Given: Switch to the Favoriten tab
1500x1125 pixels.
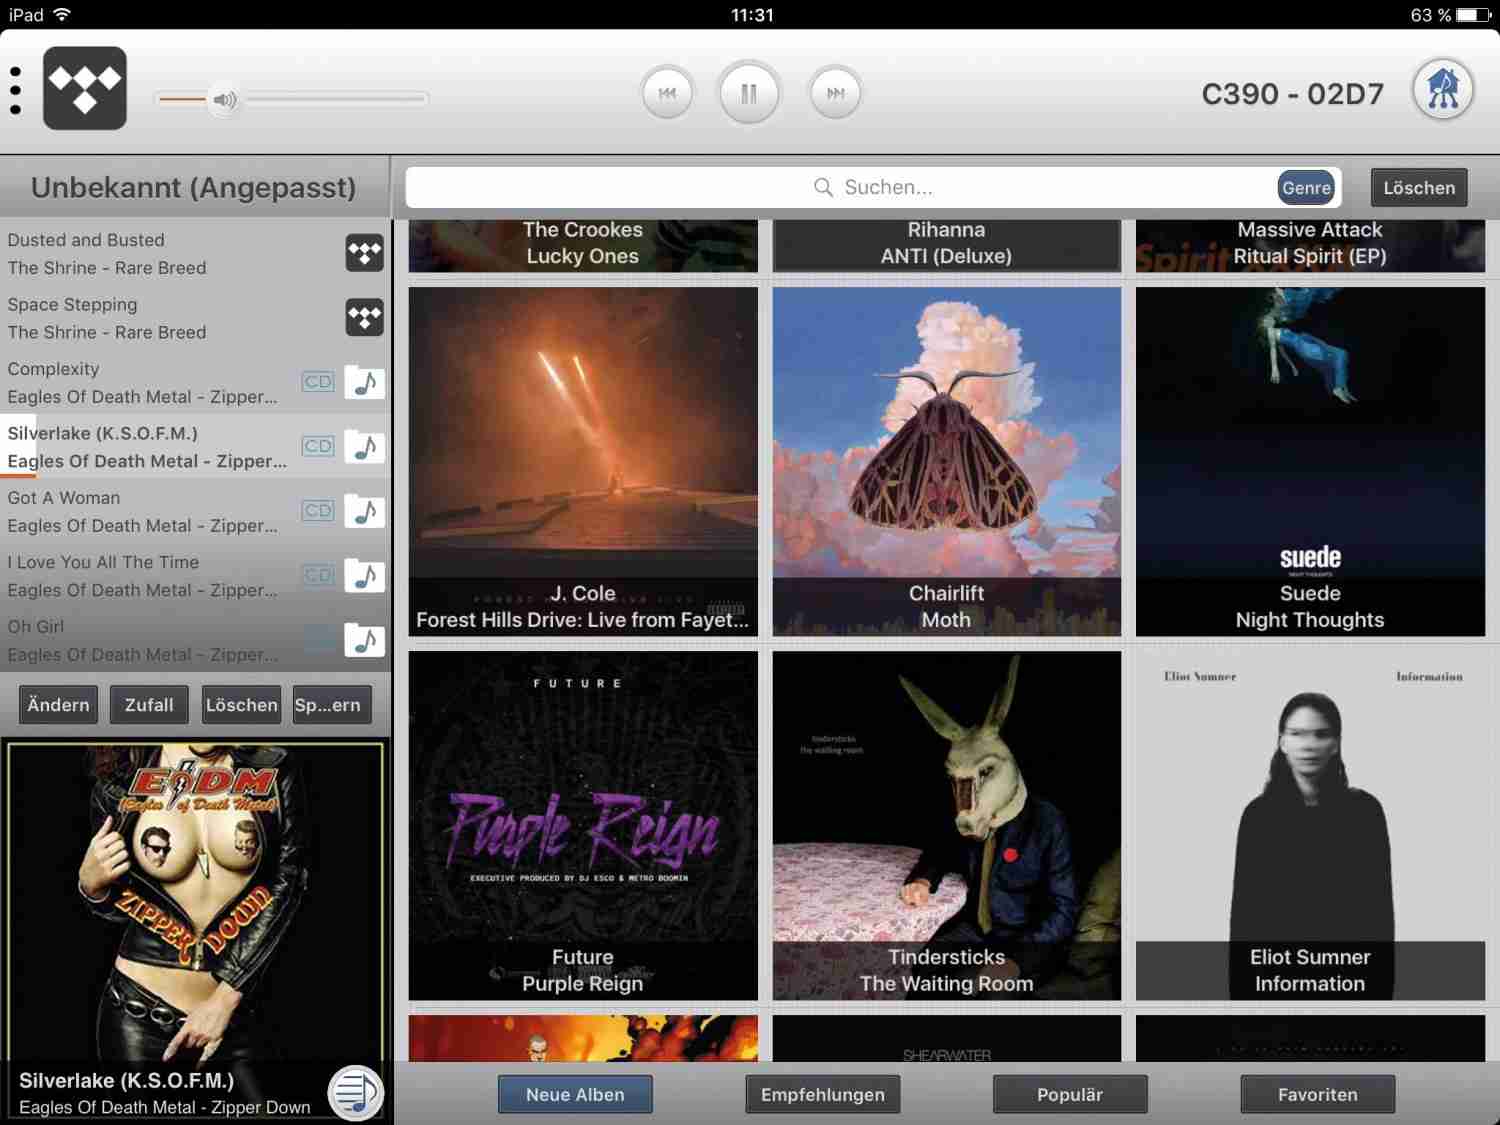Looking at the screenshot, I should point(1317,1094).
